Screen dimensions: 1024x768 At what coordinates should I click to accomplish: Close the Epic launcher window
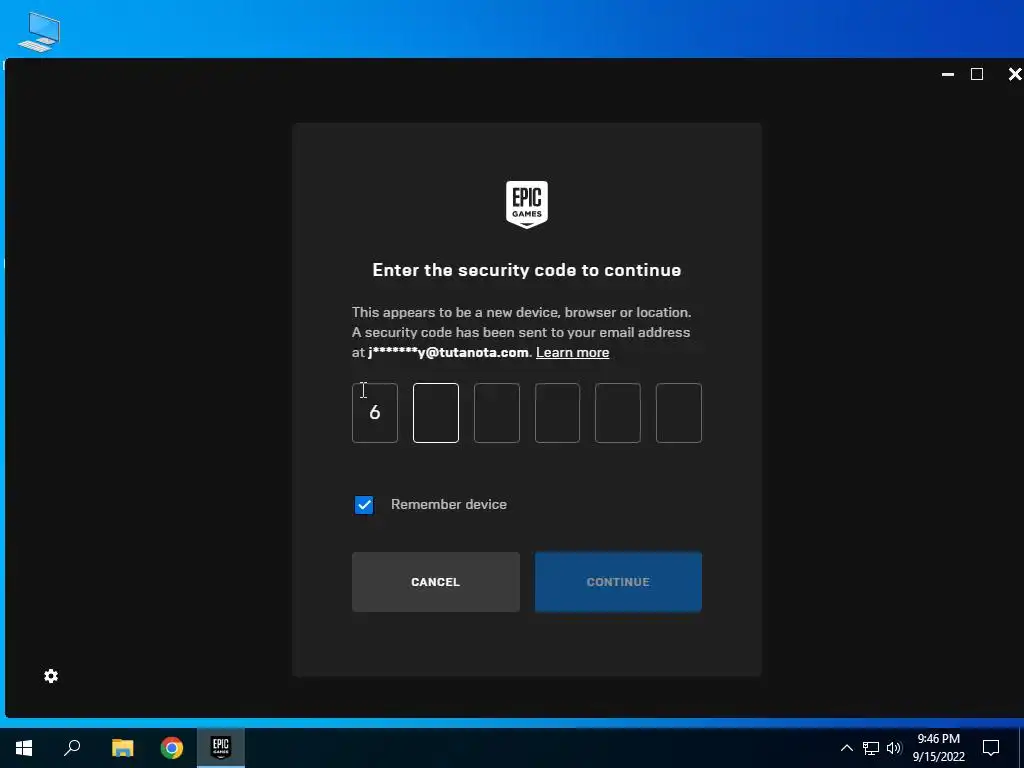[1015, 74]
